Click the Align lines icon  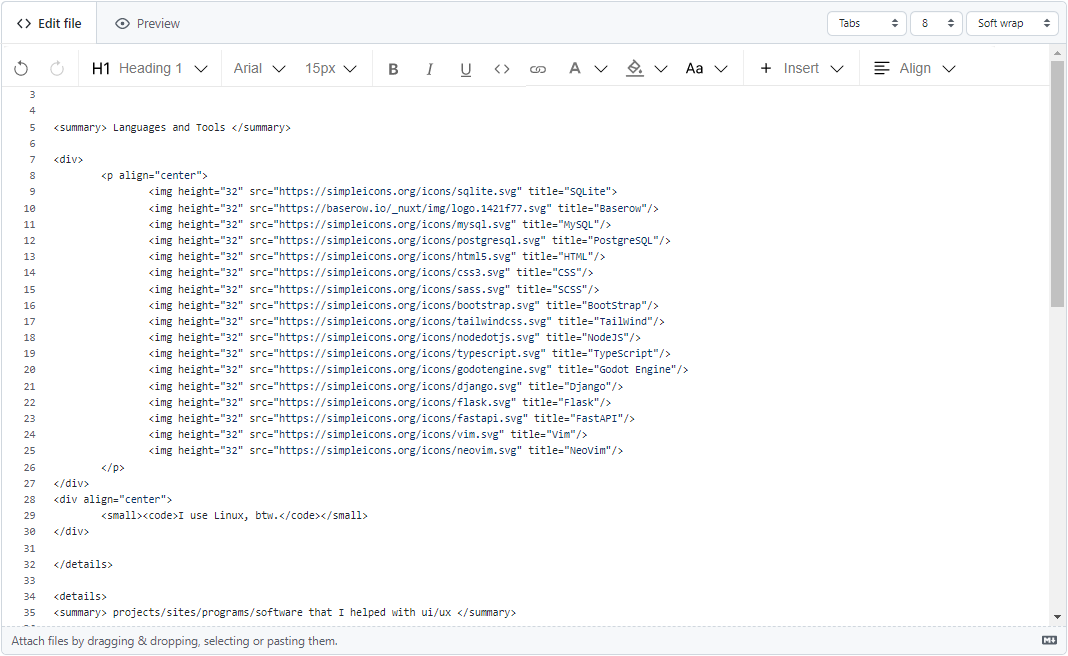881,68
